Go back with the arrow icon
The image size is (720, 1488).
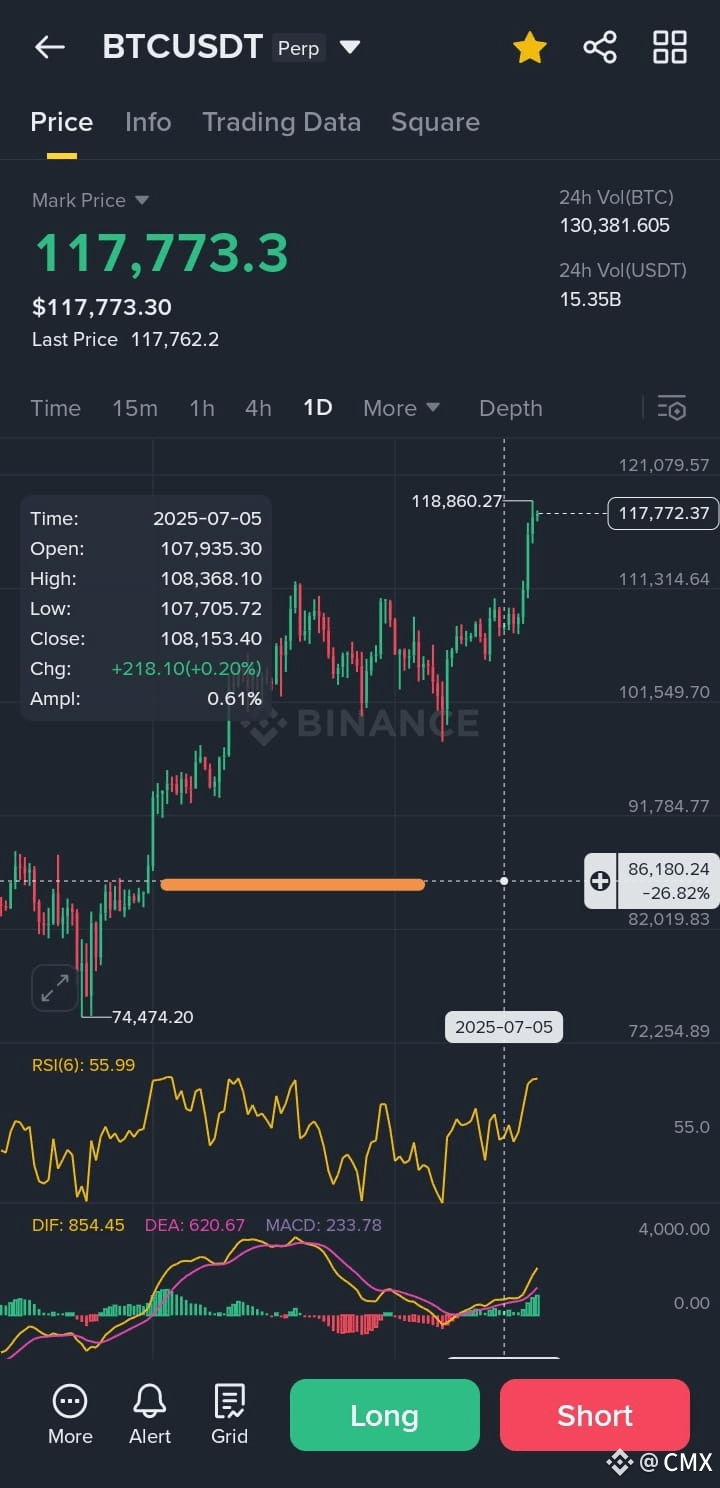tap(49, 47)
